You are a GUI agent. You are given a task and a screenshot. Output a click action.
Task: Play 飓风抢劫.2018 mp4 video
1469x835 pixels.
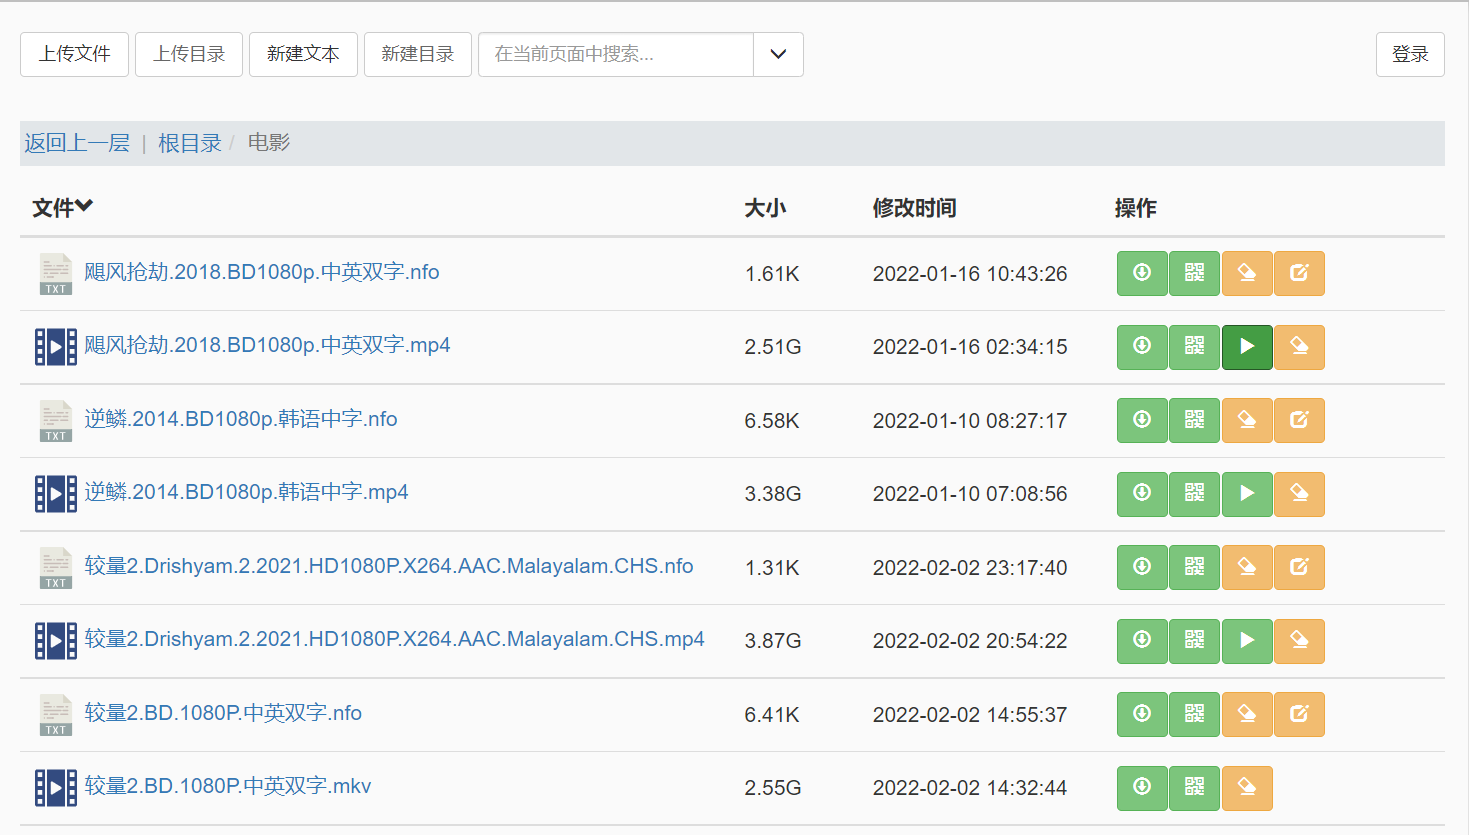1247,347
